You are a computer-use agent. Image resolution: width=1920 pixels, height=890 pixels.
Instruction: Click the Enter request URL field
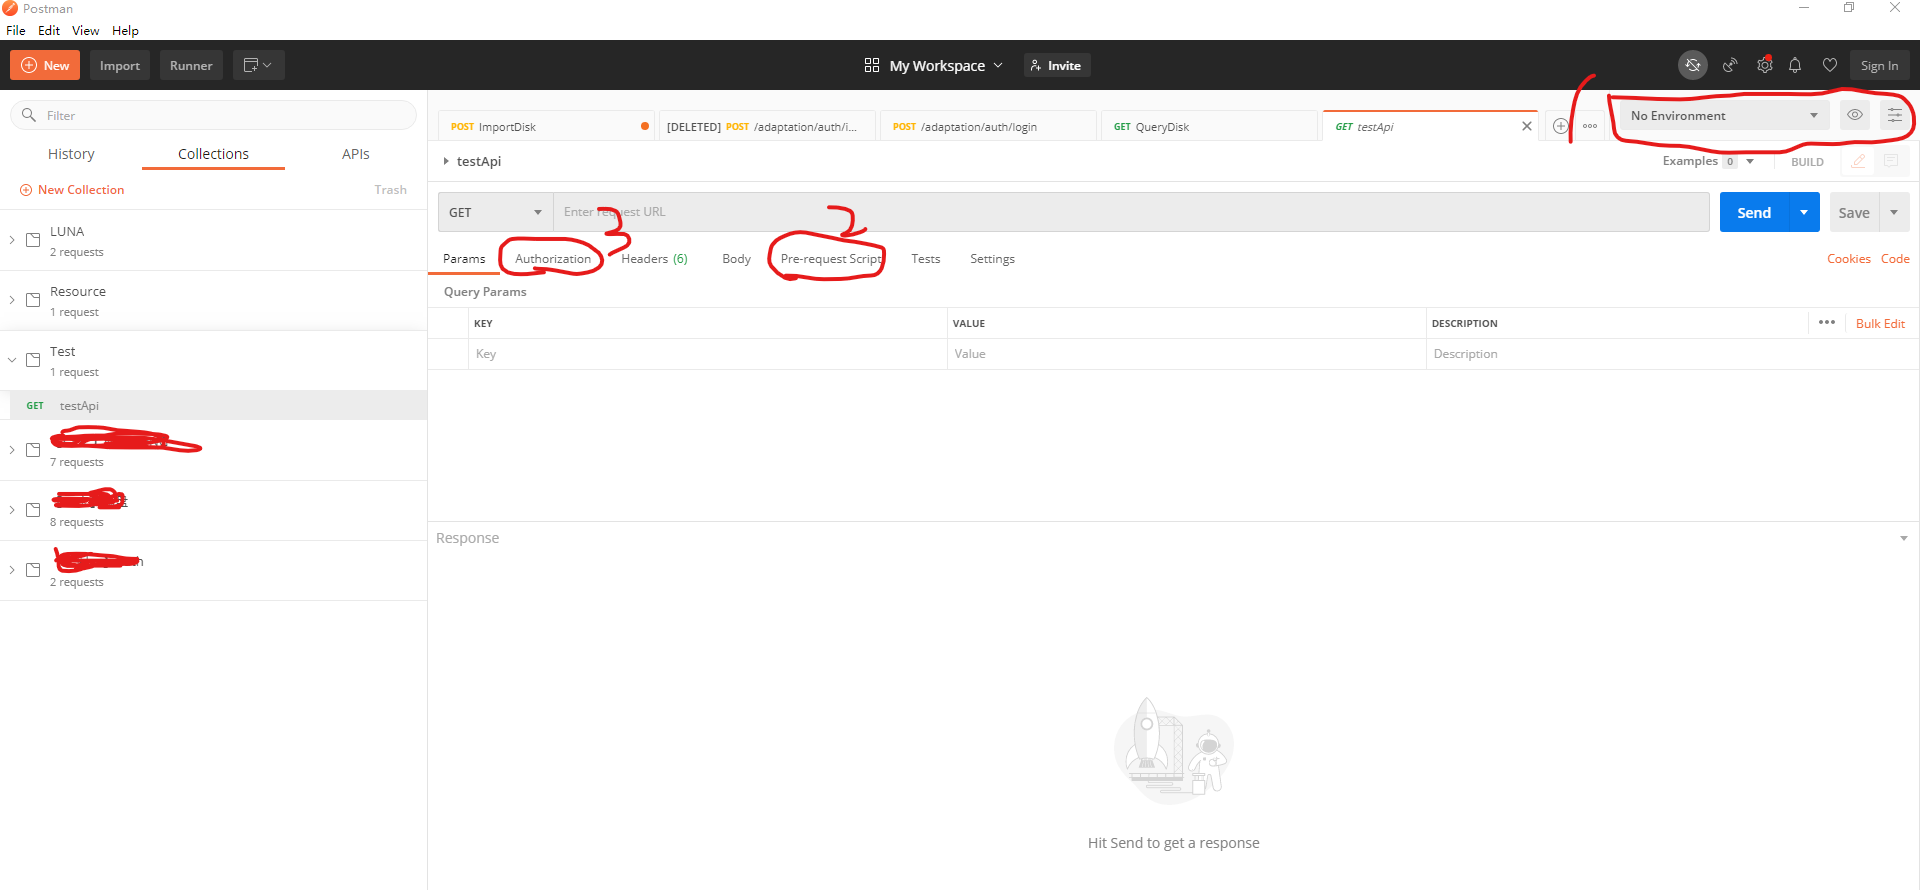[1131, 212]
